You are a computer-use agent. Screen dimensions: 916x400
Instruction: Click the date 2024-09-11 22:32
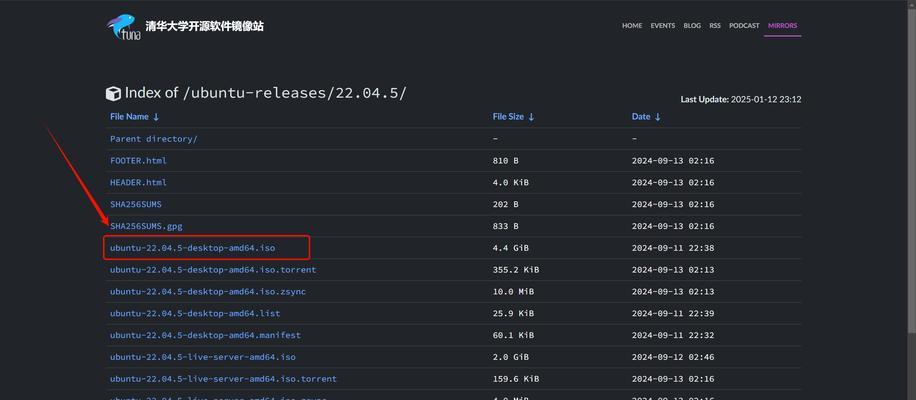(673, 335)
